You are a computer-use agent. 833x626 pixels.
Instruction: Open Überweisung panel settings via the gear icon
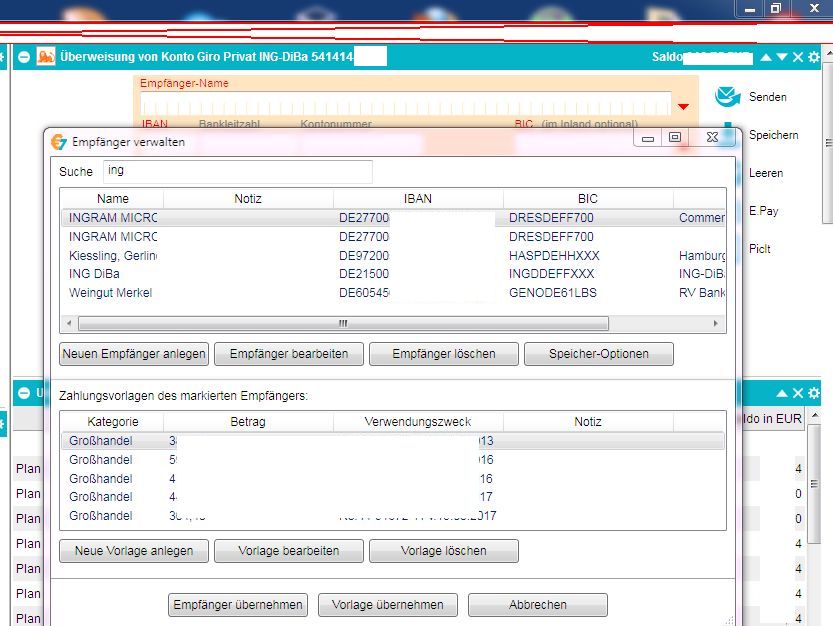(814, 57)
